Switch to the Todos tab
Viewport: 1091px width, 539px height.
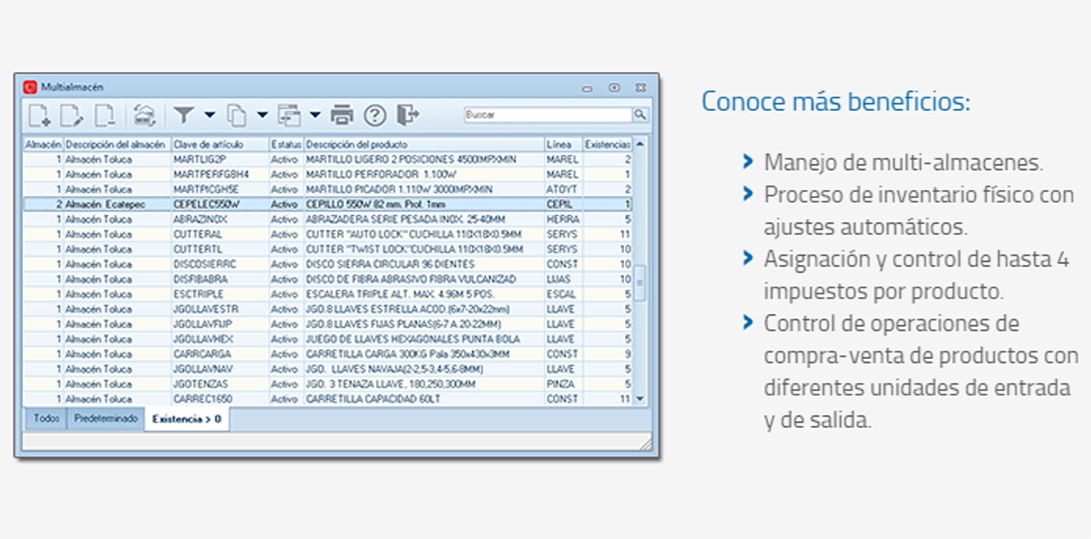[x=45, y=419]
